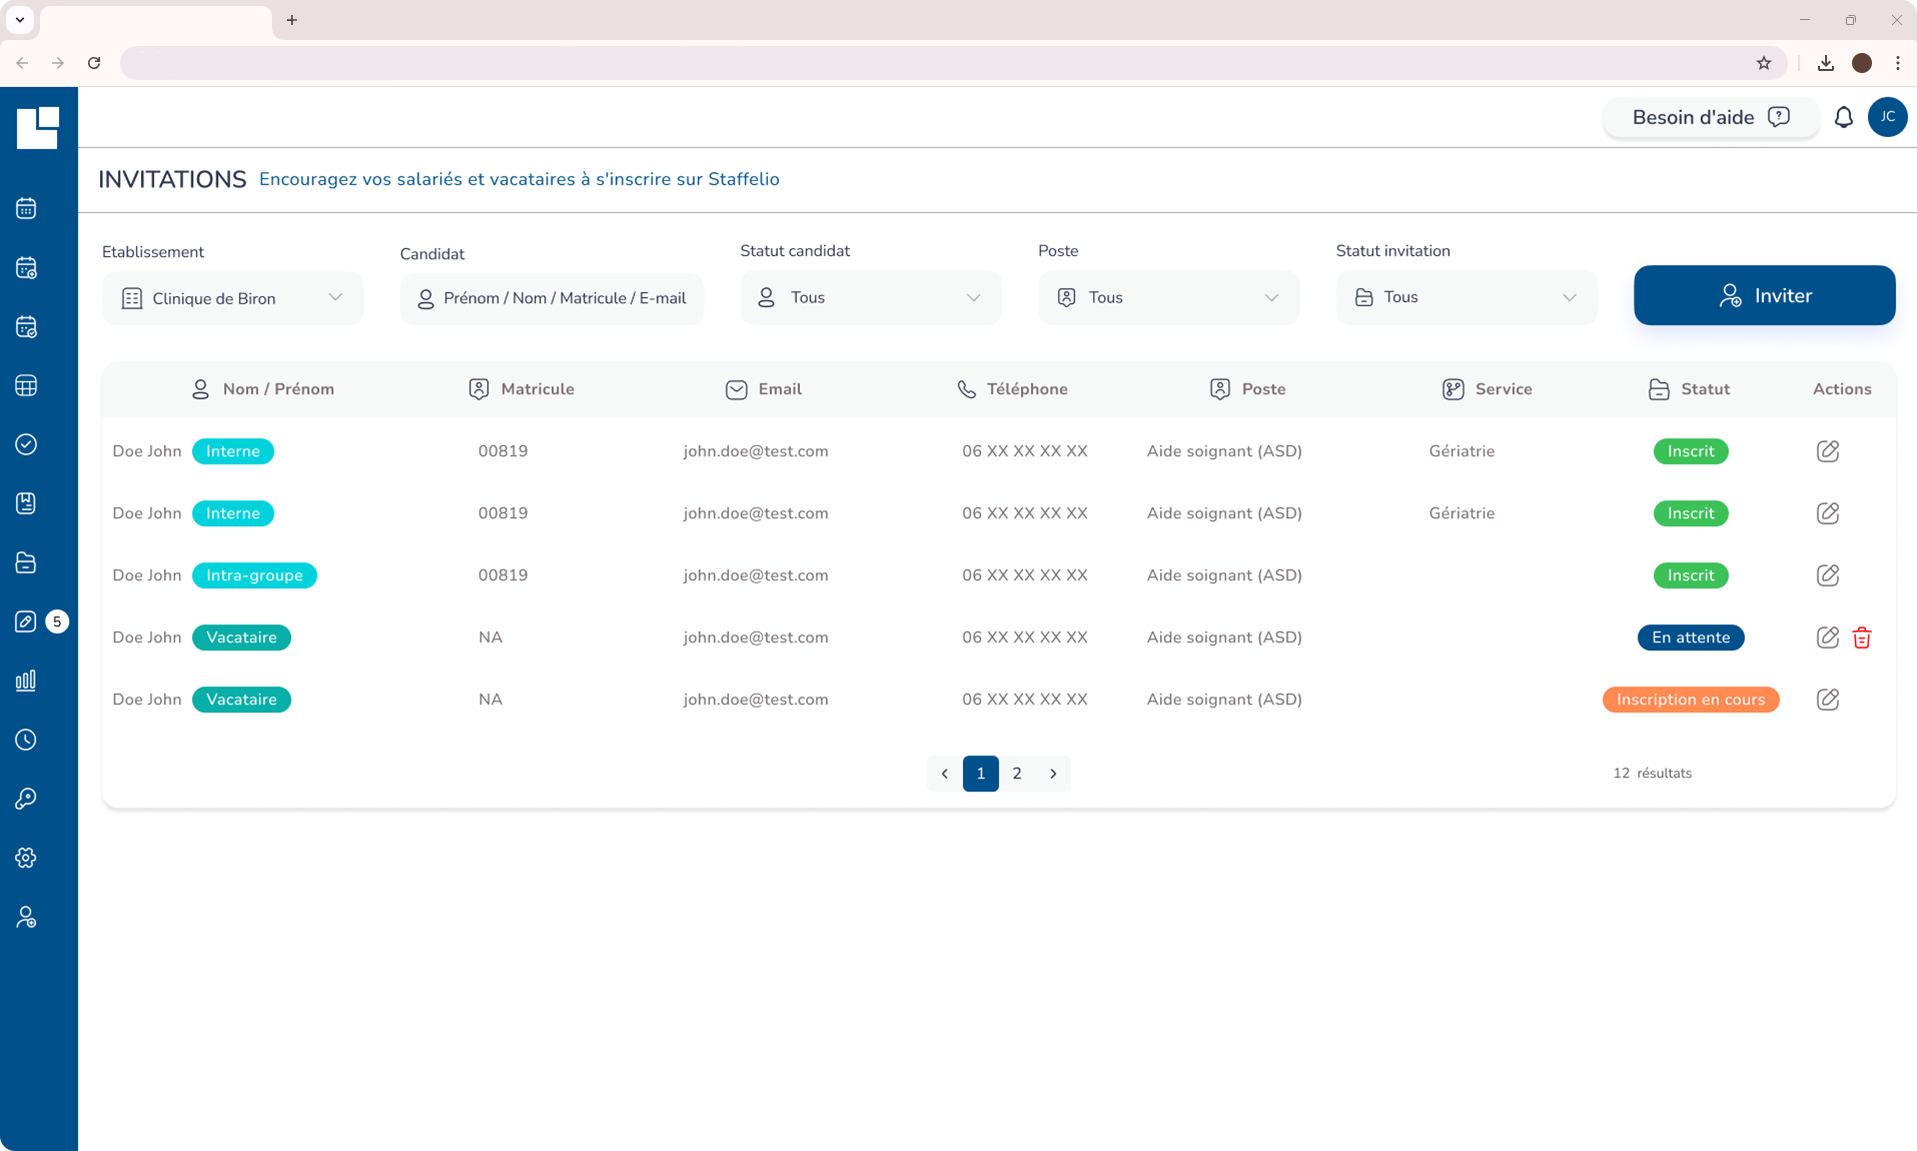Click the red trash delete icon
This screenshot has width=1917, height=1151.
click(1861, 638)
